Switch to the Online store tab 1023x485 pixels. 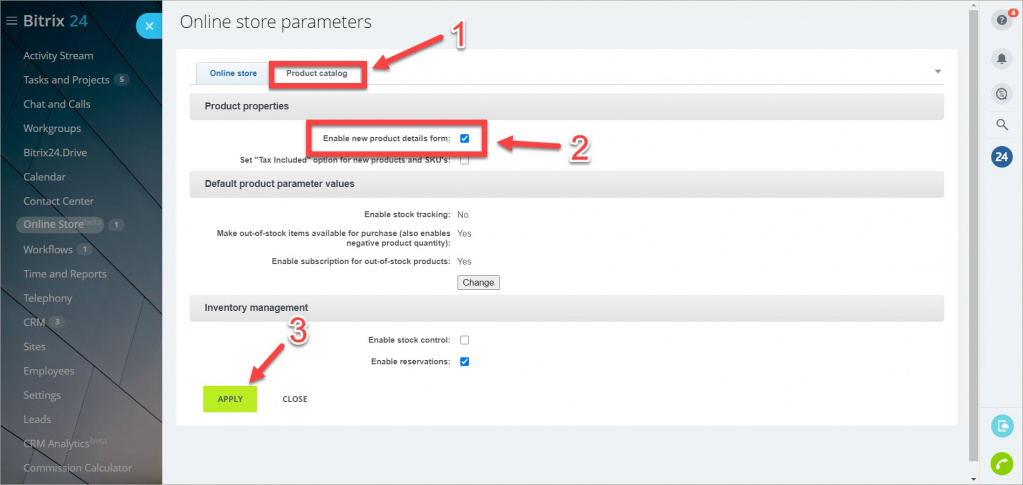point(233,73)
